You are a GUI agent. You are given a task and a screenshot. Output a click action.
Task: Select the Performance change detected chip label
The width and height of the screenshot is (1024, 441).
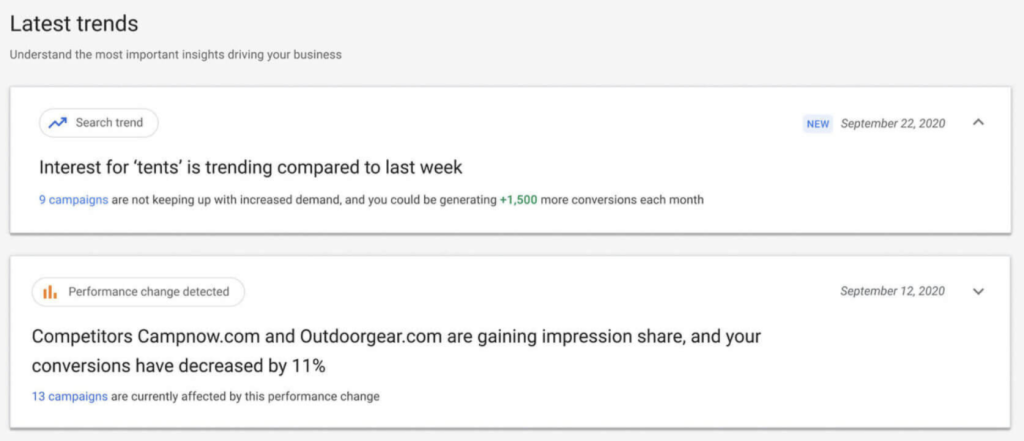click(149, 292)
